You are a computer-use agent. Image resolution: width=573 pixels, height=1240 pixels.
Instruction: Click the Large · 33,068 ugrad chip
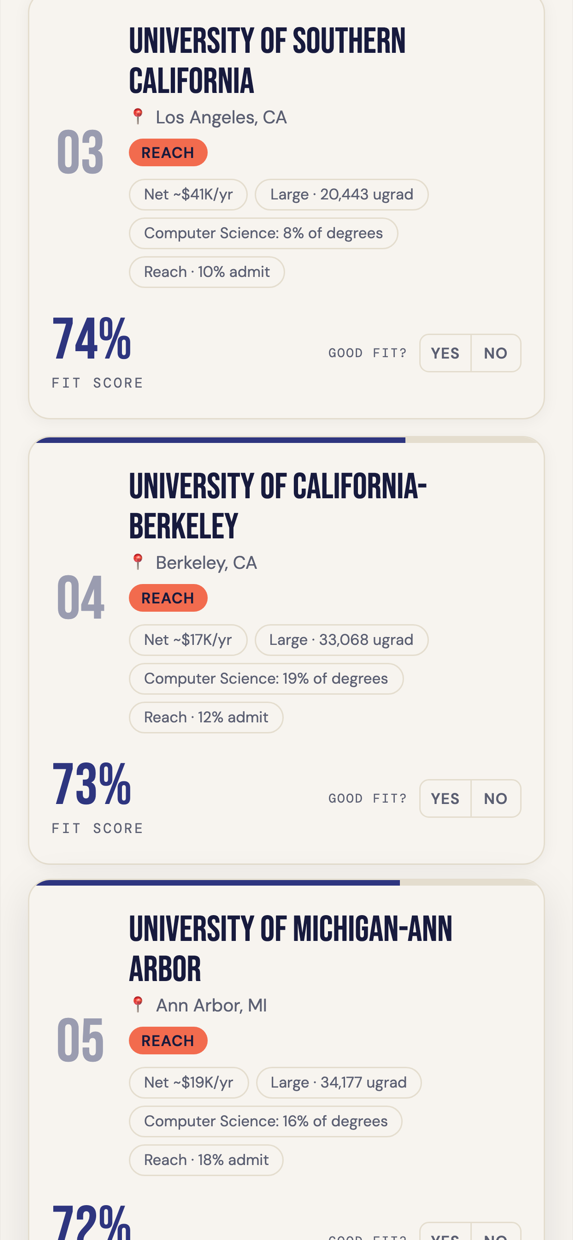341,640
